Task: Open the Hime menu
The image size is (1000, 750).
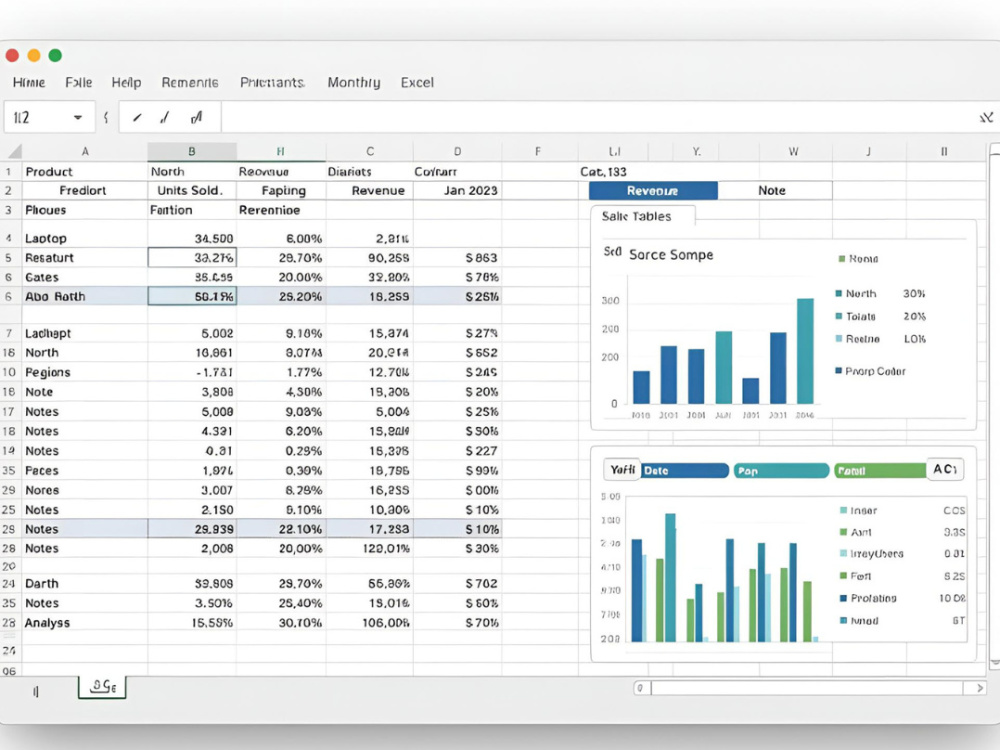Action: pyautogui.click(x=29, y=82)
